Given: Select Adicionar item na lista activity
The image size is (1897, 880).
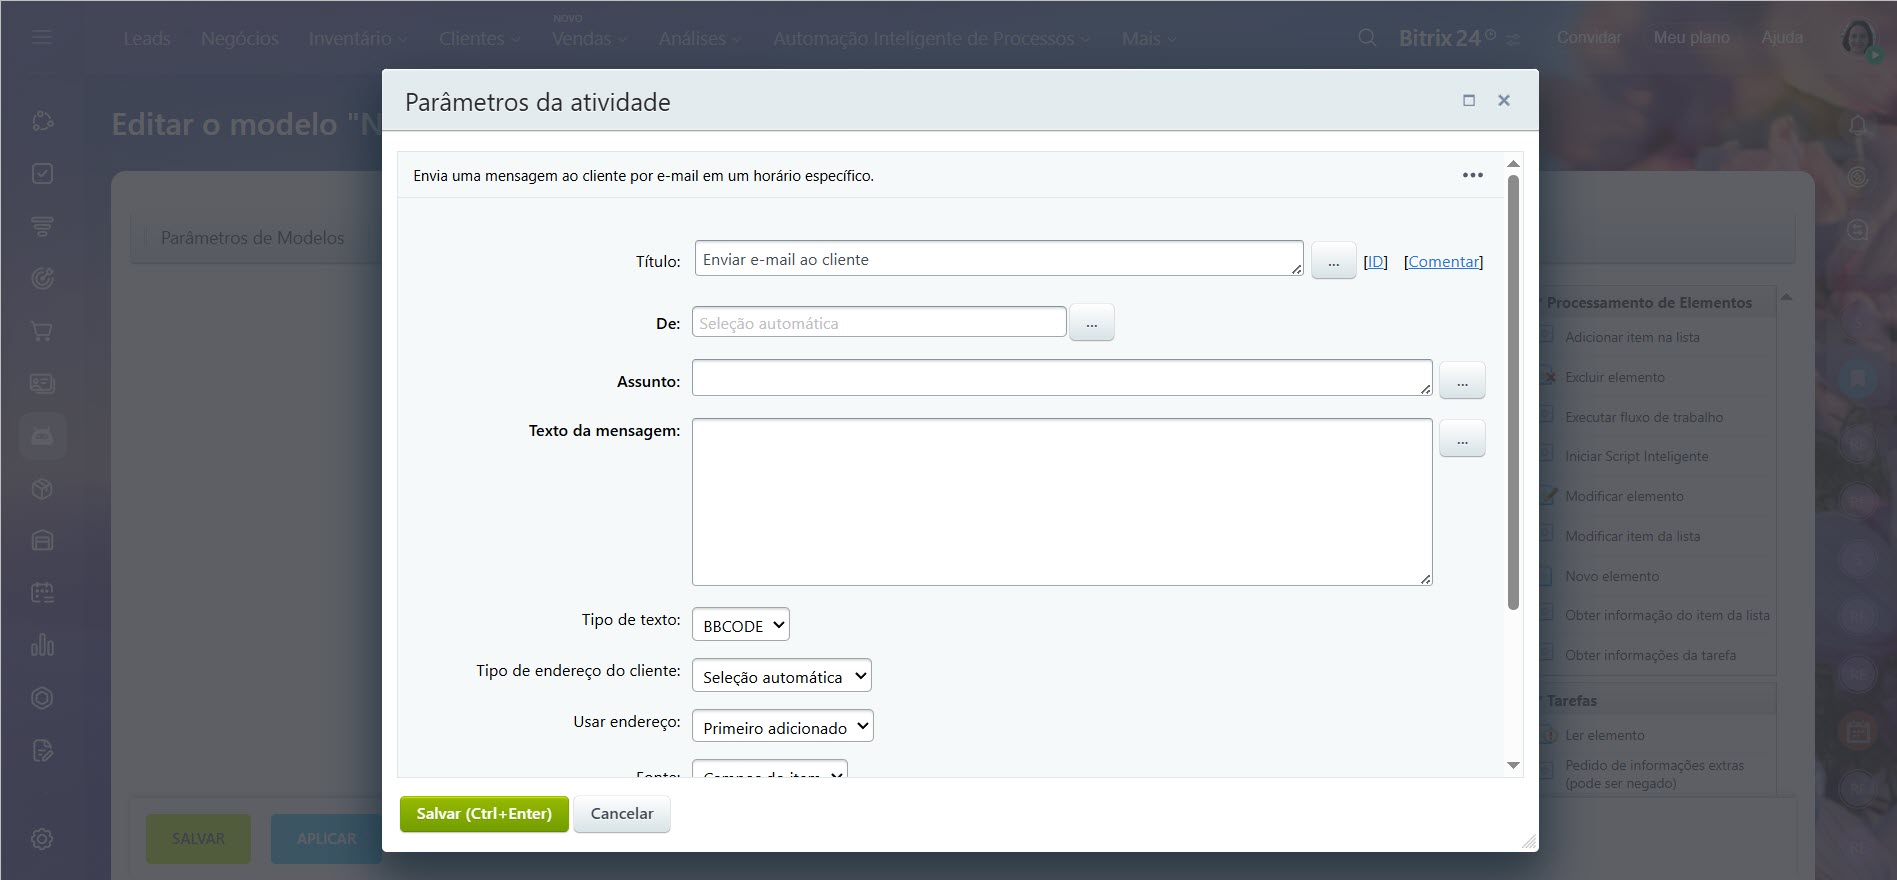Looking at the screenshot, I should (1632, 337).
